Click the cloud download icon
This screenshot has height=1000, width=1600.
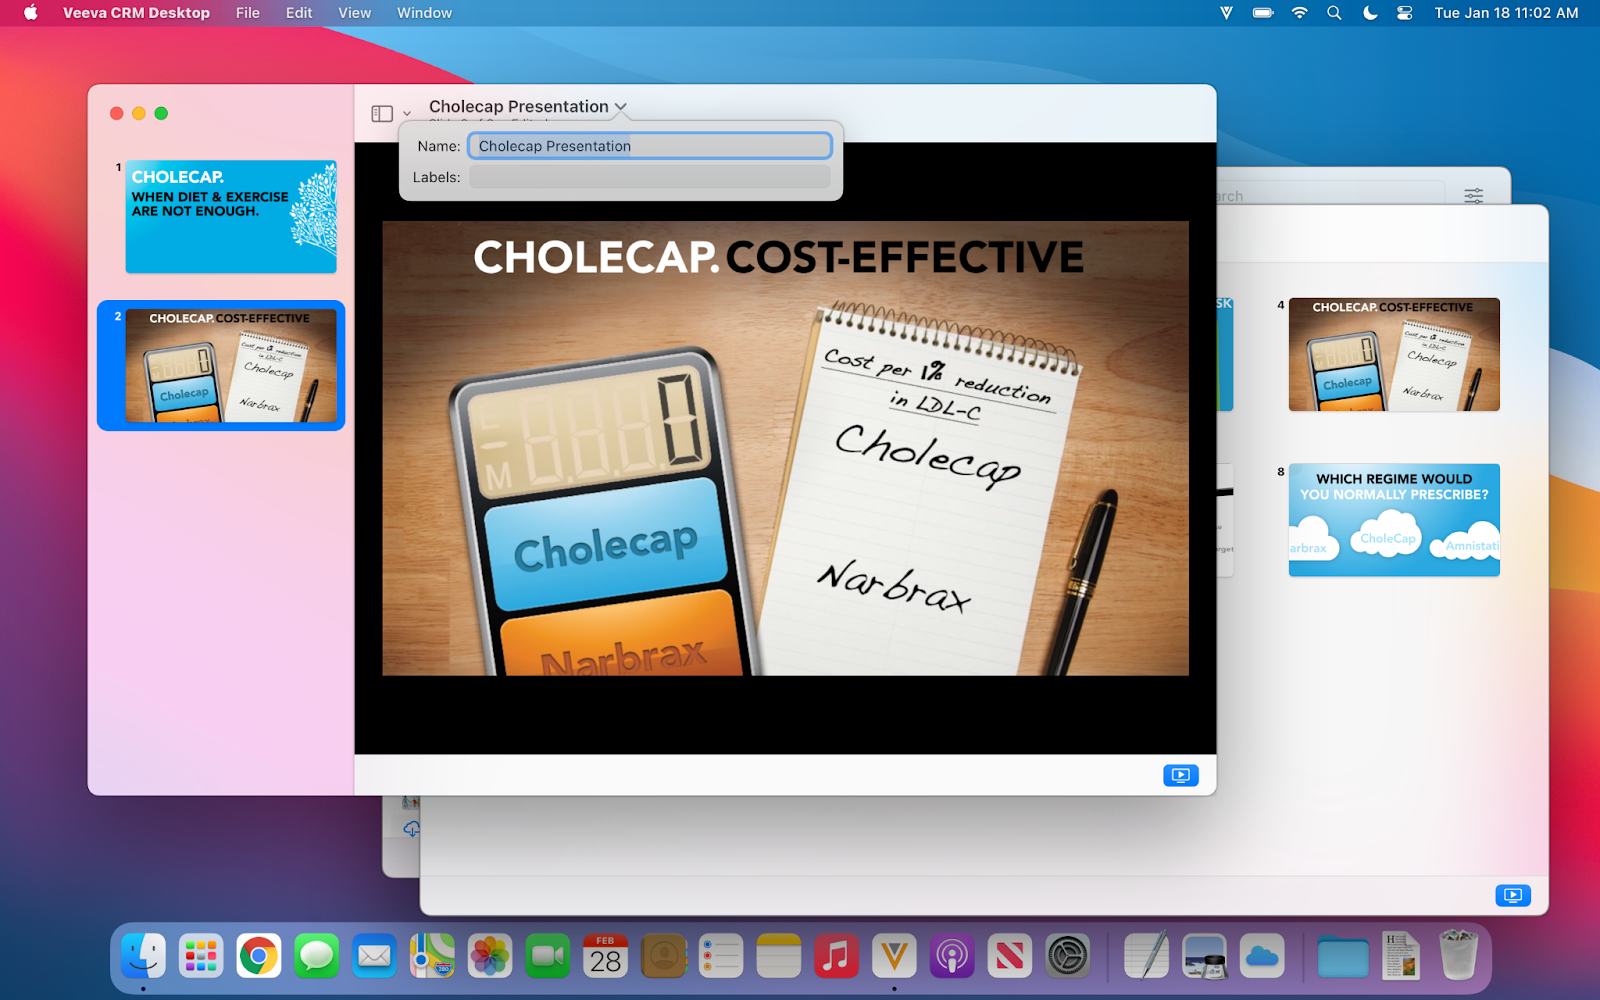pos(411,829)
